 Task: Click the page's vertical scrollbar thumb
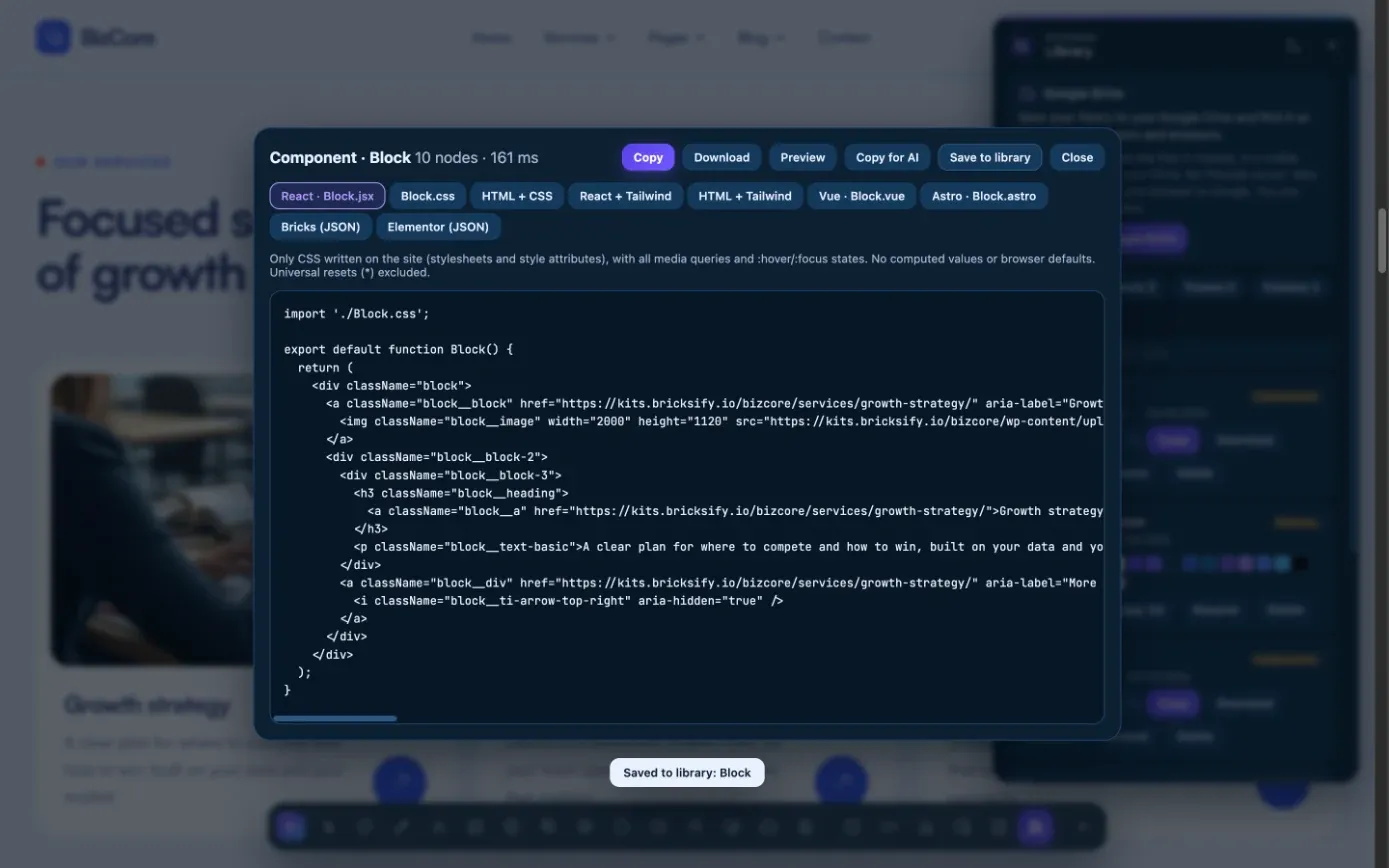[x=1383, y=240]
